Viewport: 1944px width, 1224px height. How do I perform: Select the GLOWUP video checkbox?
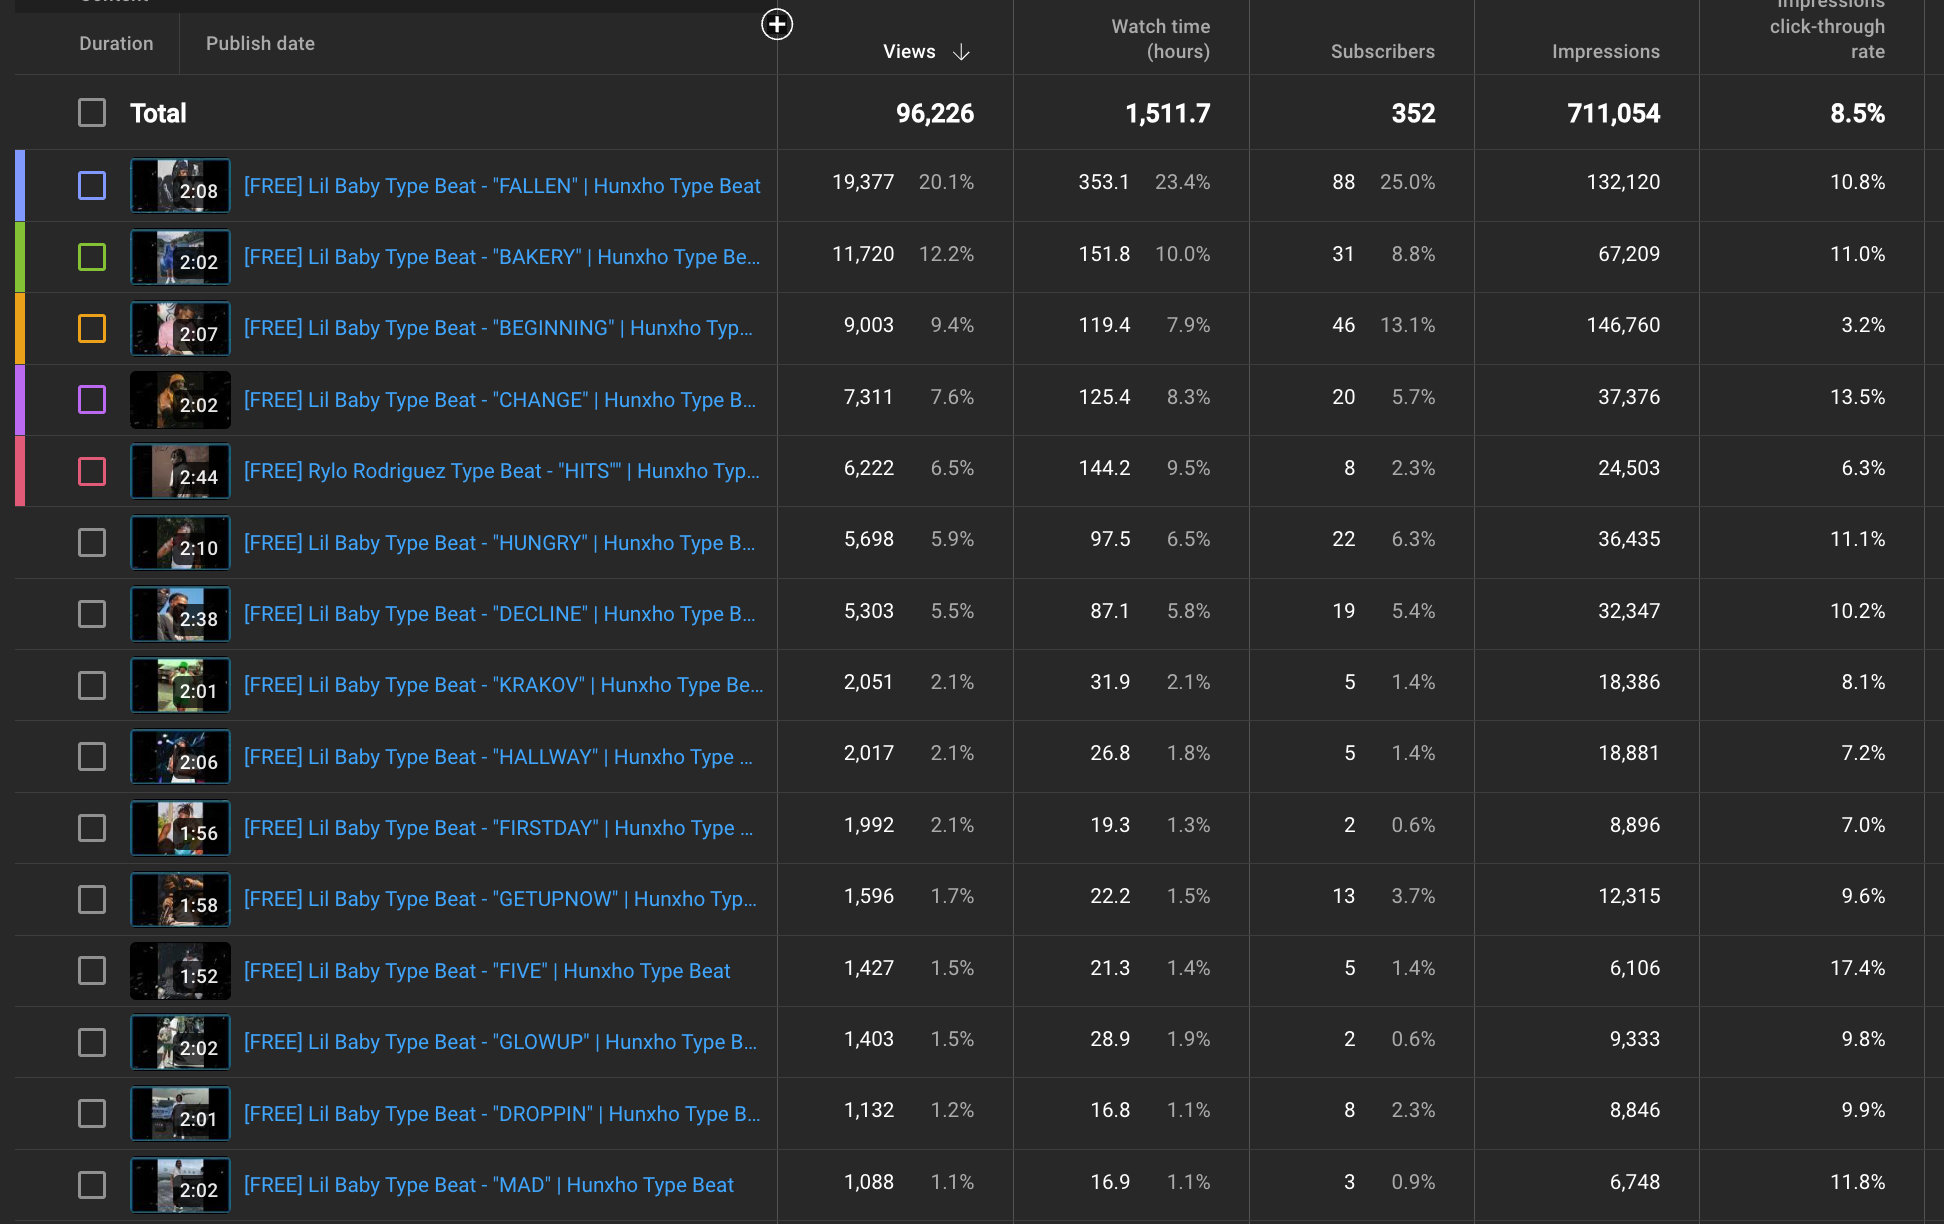click(x=92, y=1042)
